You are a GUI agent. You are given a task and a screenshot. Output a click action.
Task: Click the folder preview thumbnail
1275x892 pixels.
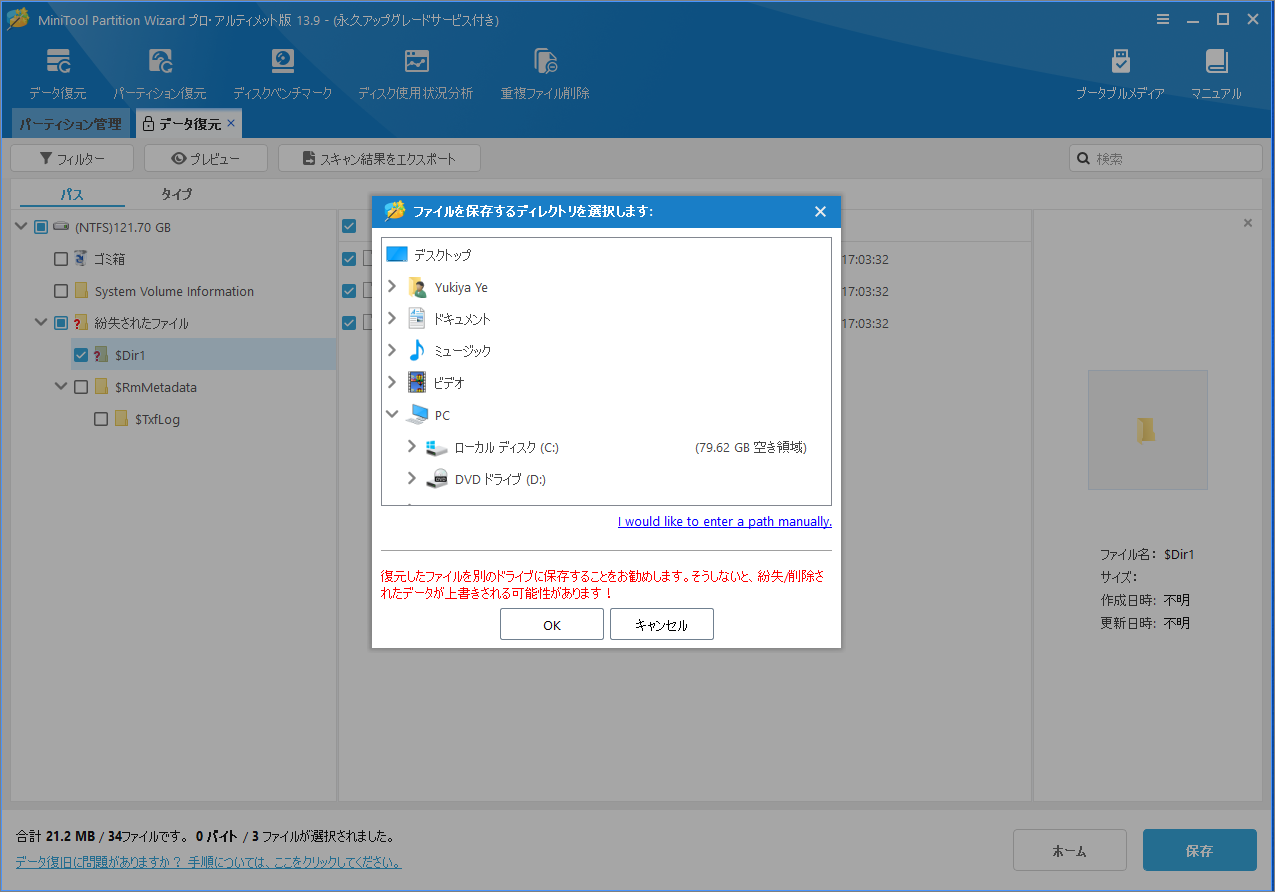click(x=1147, y=430)
